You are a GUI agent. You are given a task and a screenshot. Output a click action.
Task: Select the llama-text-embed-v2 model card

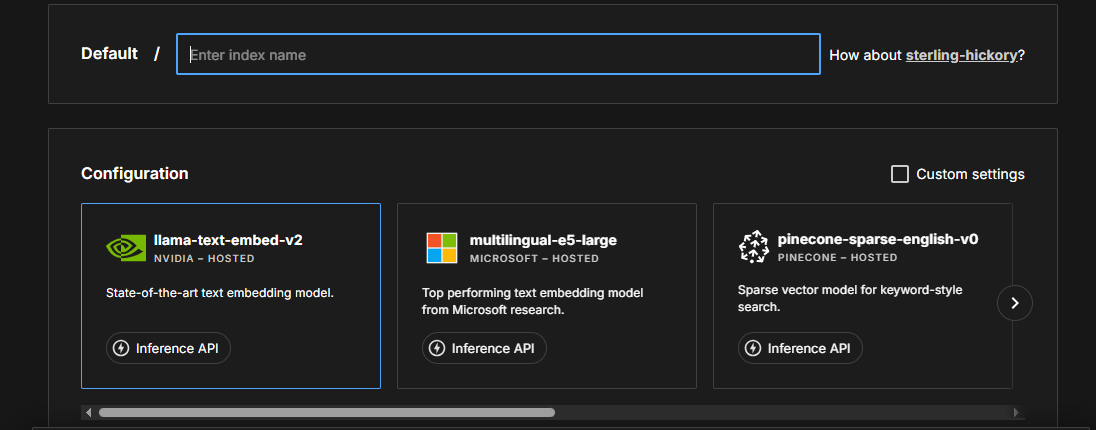[231, 296]
